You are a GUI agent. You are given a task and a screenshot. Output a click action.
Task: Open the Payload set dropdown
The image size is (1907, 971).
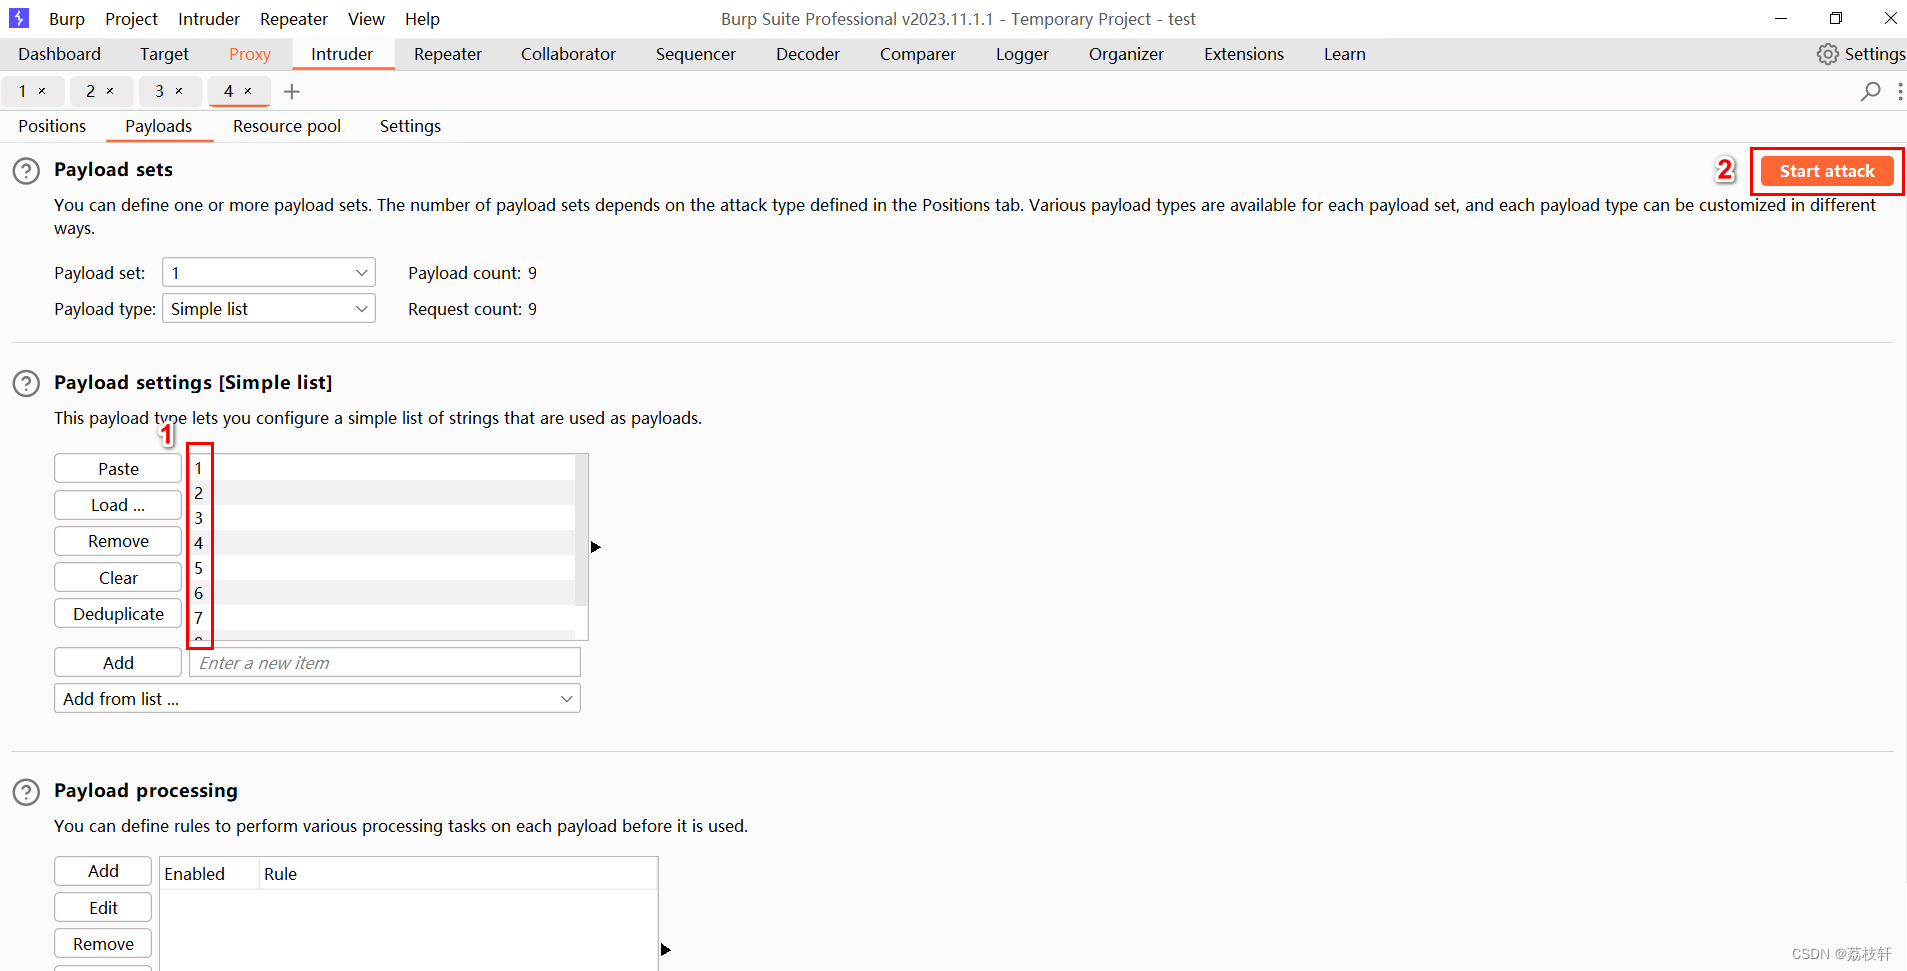pos(268,273)
